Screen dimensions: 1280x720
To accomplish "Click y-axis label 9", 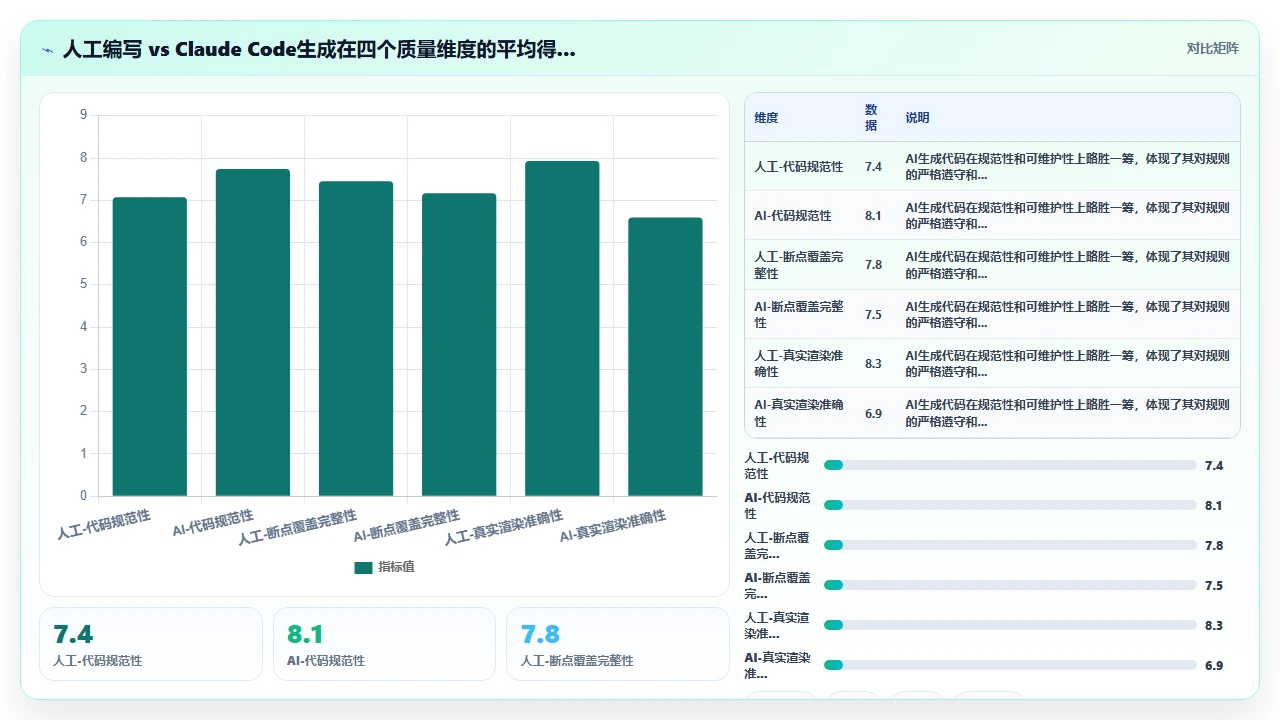I will coord(84,115).
